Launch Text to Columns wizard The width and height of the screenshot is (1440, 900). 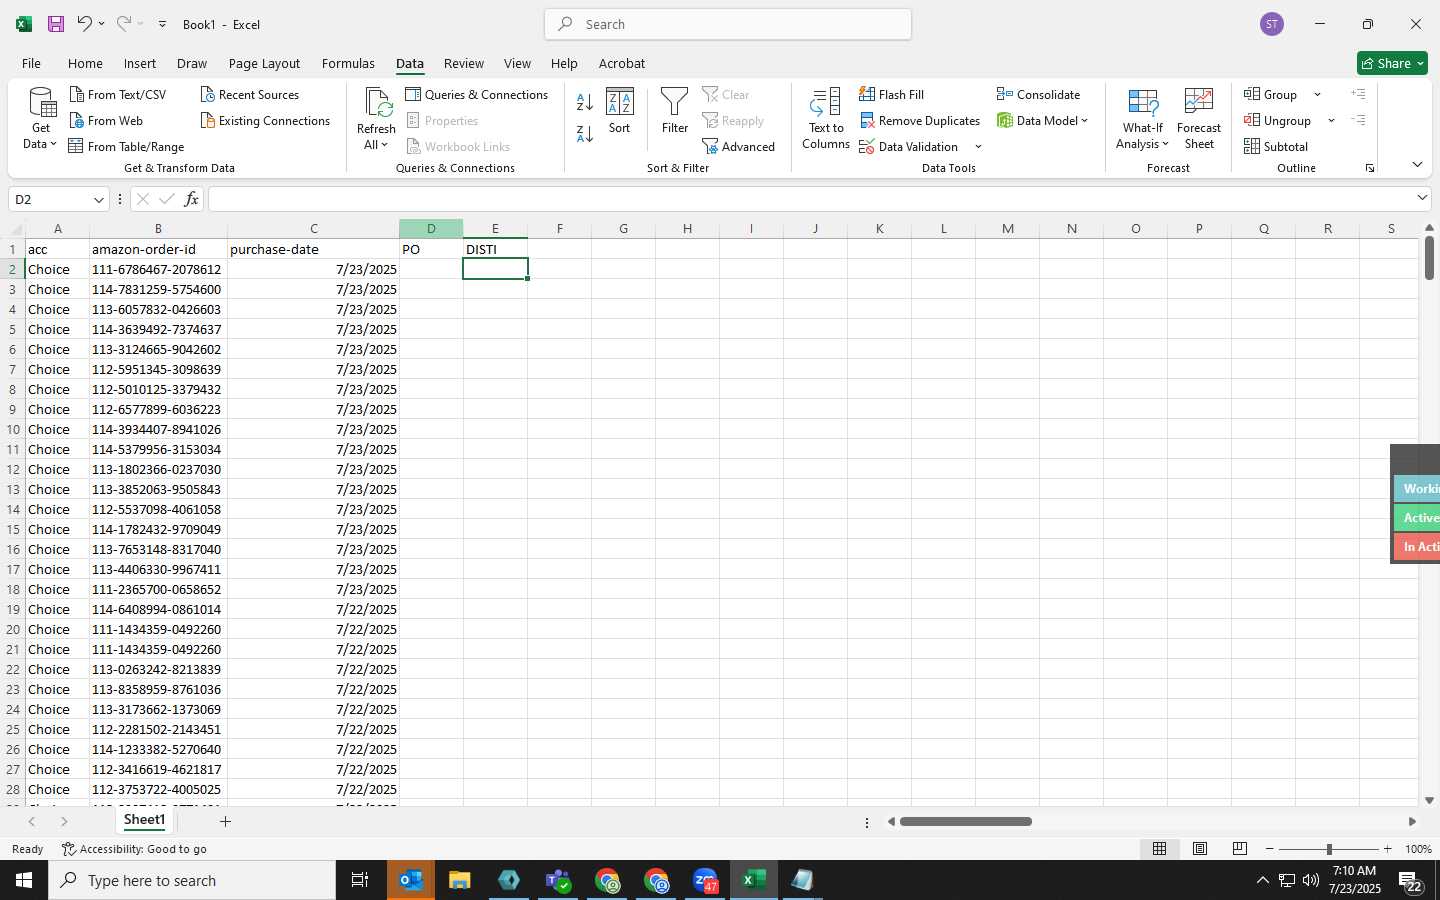click(x=826, y=119)
